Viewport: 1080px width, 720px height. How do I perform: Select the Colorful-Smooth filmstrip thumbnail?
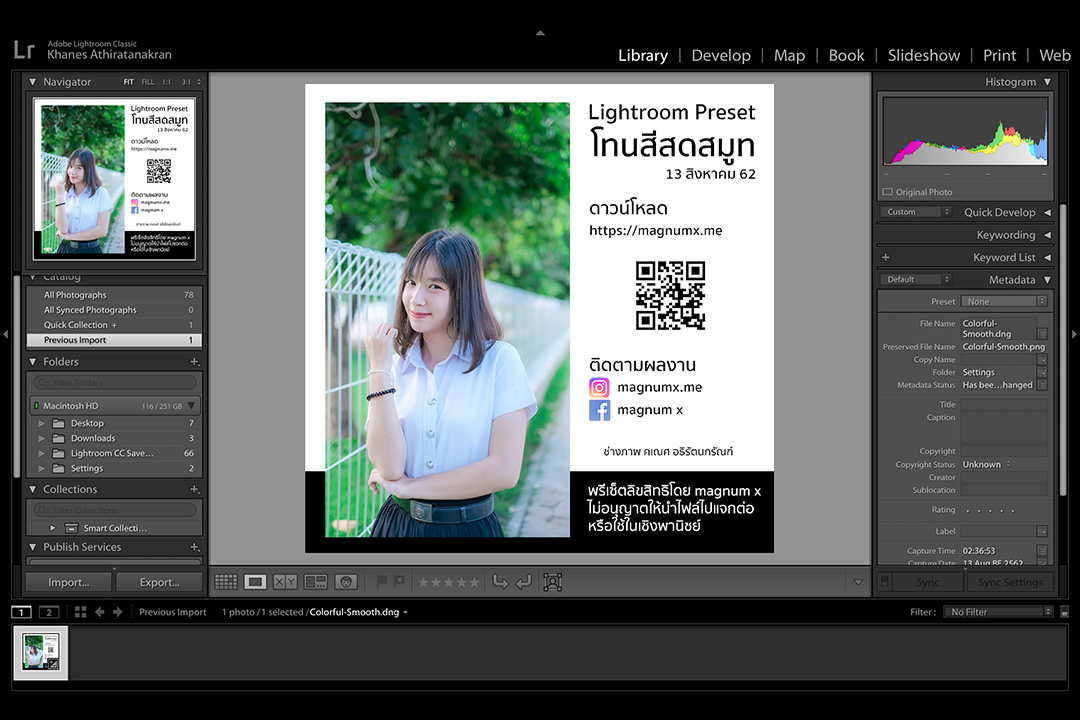[41, 652]
